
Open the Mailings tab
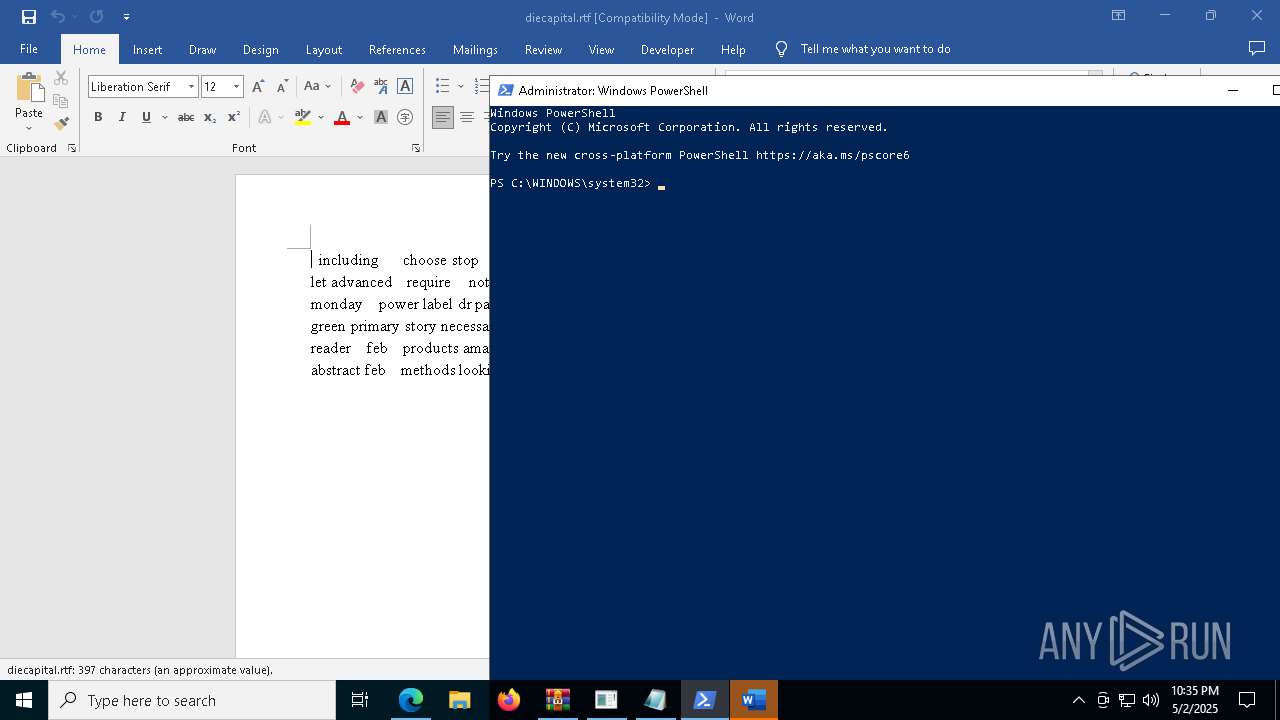(x=475, y=49)
